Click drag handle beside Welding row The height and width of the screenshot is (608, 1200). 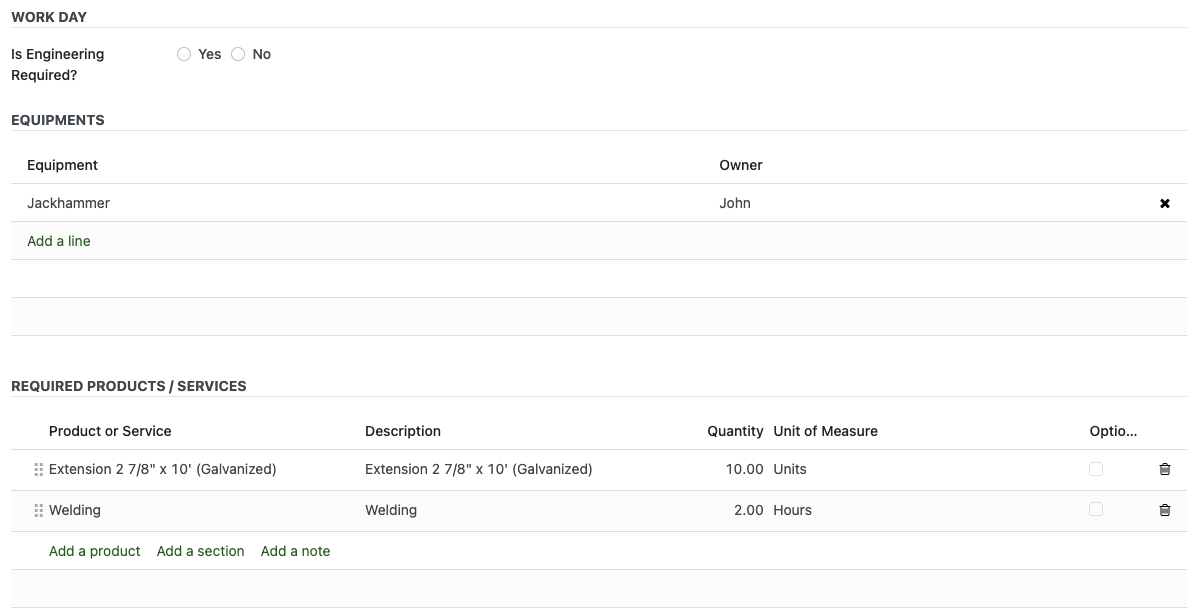tap(39, 510)
